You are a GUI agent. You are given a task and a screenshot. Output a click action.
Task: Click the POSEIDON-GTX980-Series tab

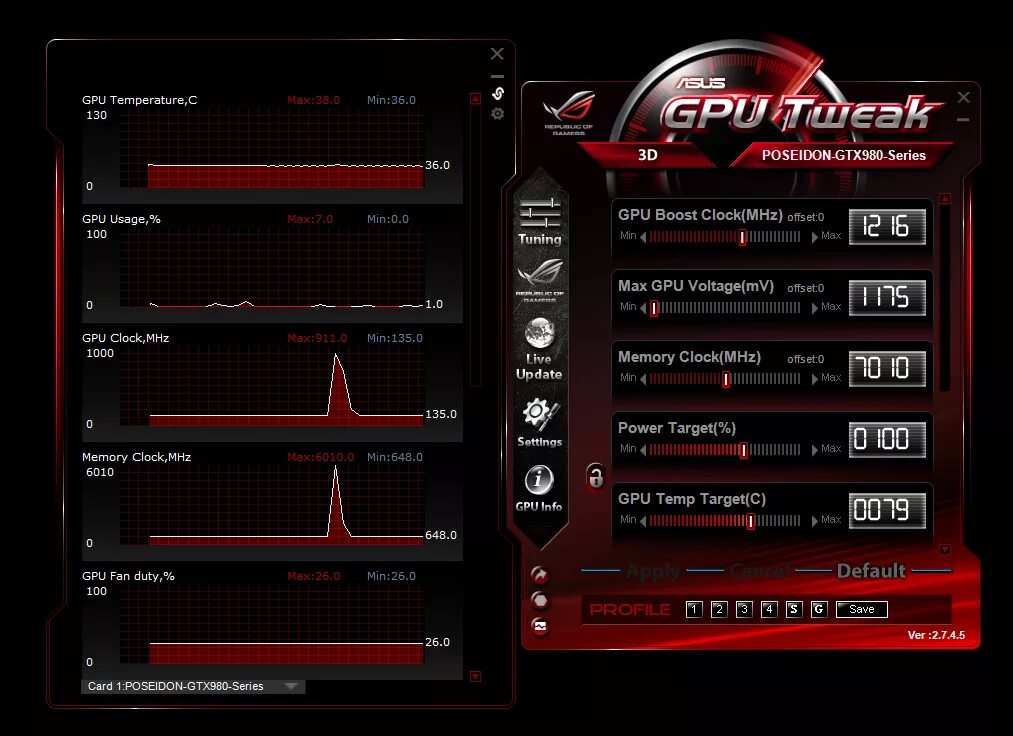tap(843, 155)
